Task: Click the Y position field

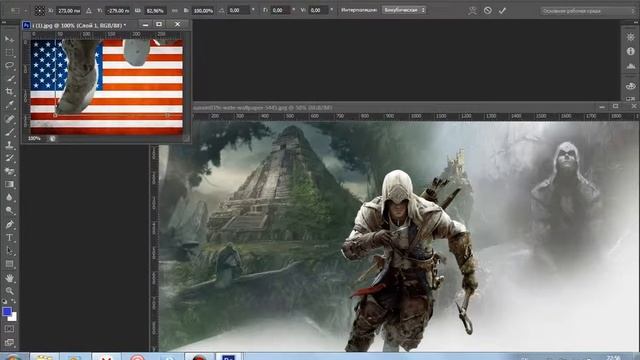Action: pyautogui.click(x=118, y=11)
